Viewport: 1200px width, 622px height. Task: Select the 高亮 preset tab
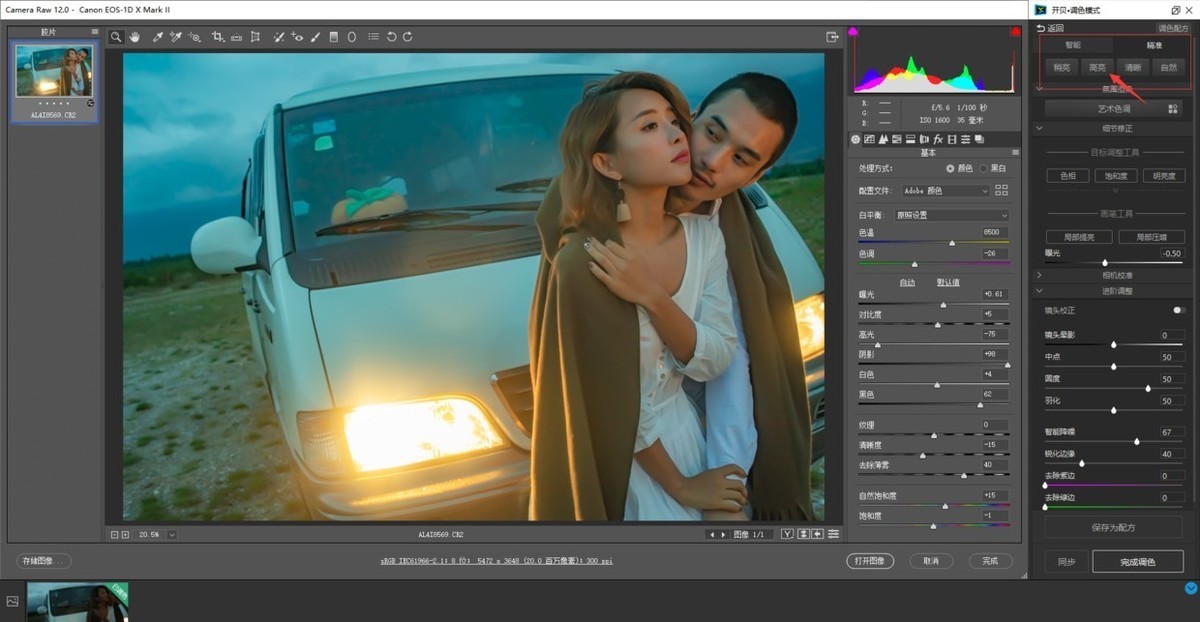1097,68
